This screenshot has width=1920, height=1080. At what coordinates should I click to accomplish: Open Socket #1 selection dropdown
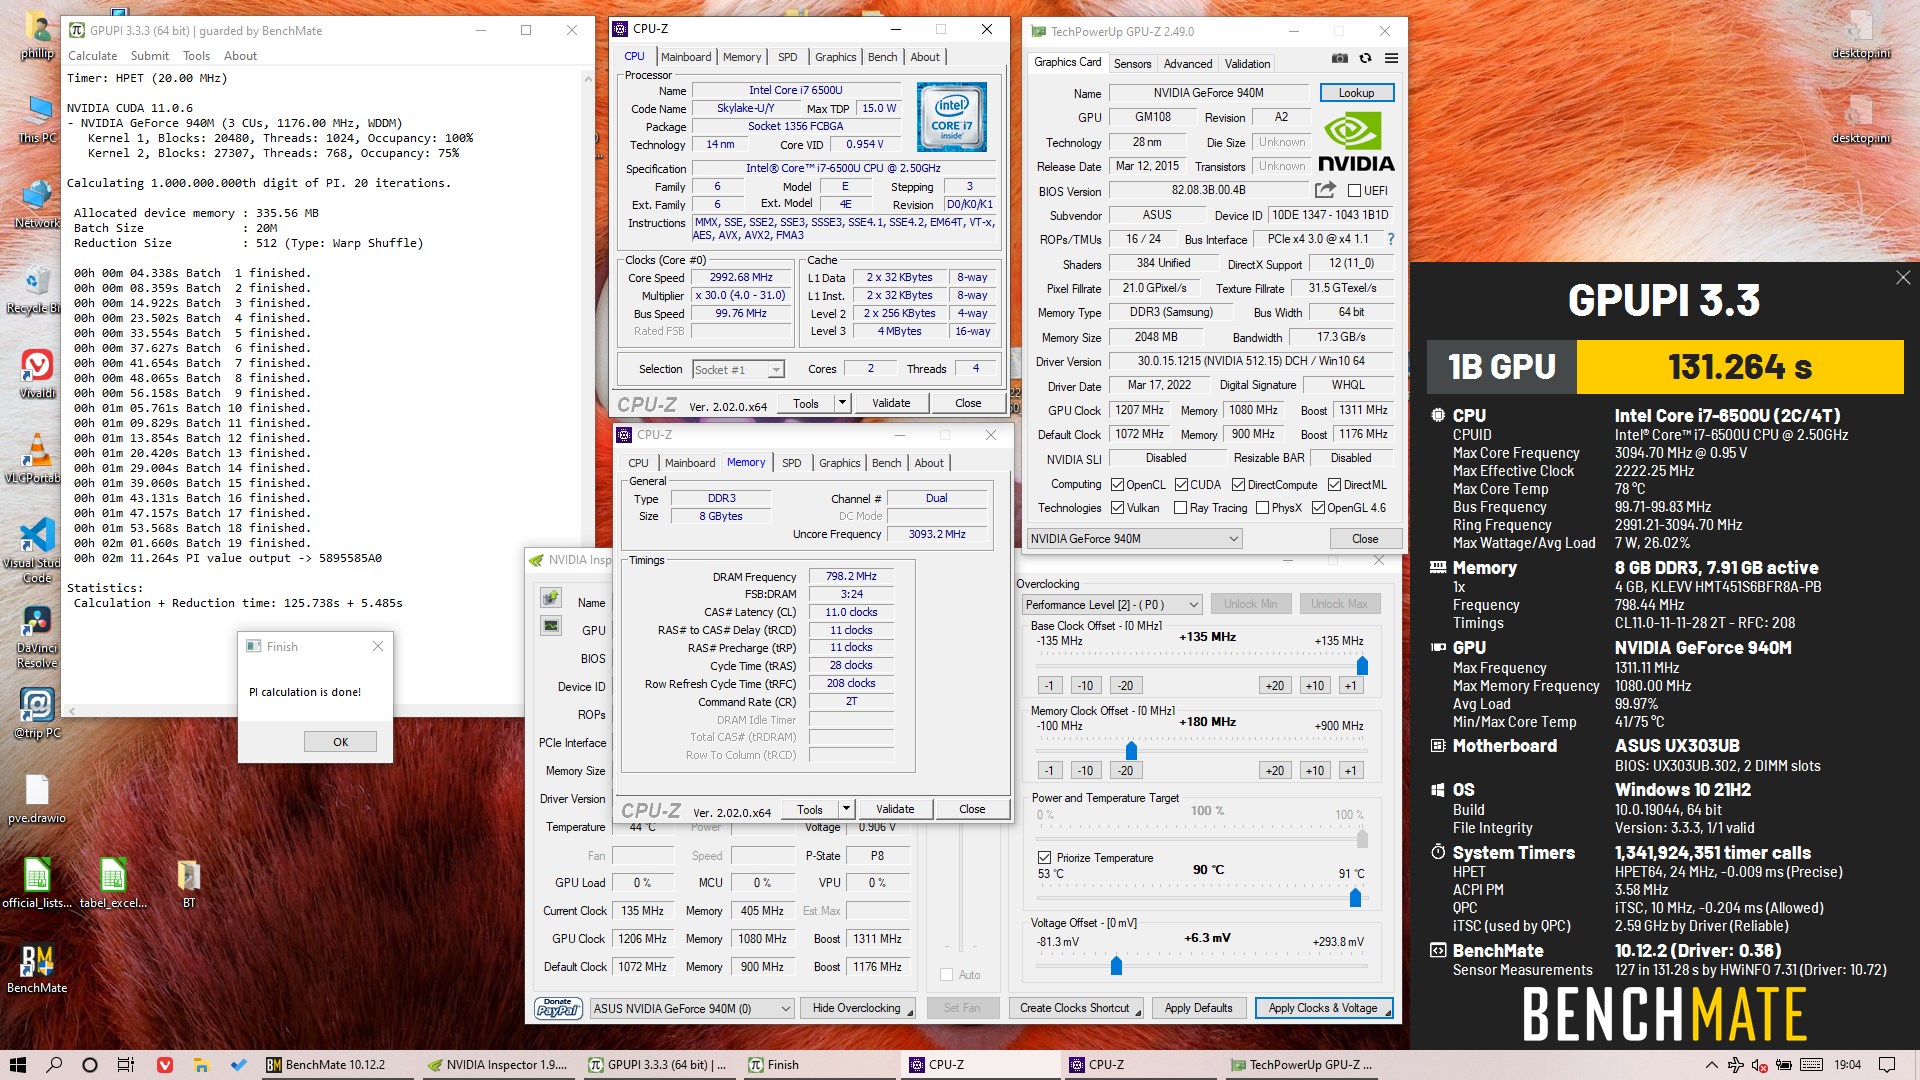(x=738, y=370)
